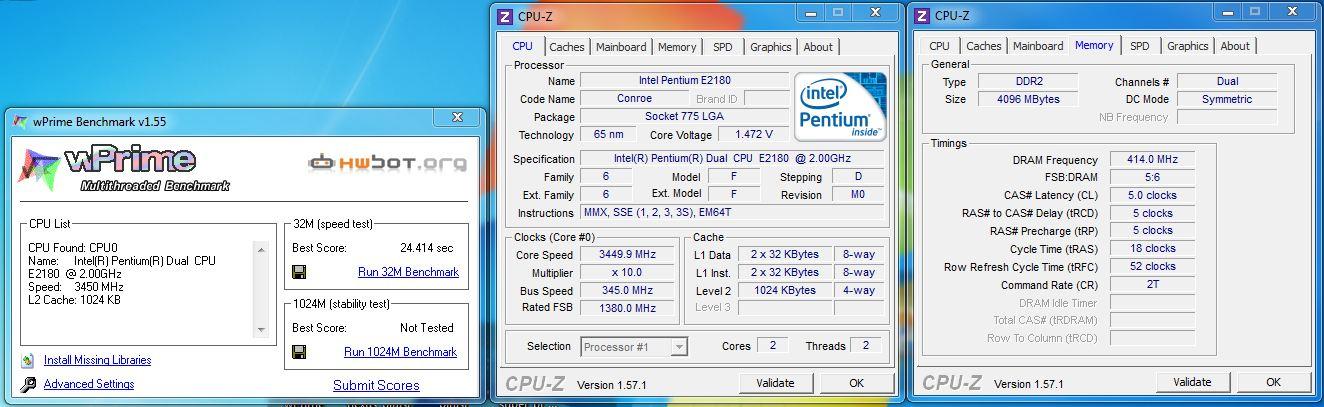Click the floppy disk icon beside Run 32M Benchmark
This screenshot has width=1324, height=407.
point(299,272)
